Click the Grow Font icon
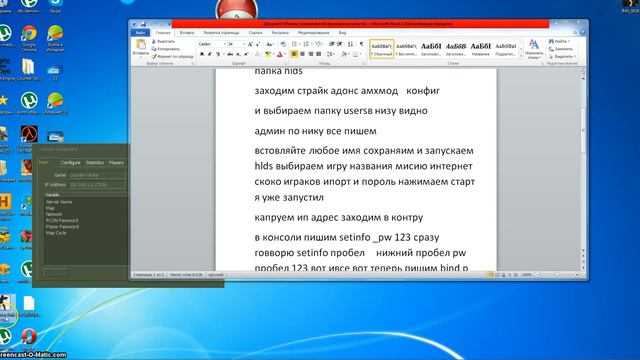The height and width of the screenshot is (360, 640). pyautogui.click(x=250, y=44)
